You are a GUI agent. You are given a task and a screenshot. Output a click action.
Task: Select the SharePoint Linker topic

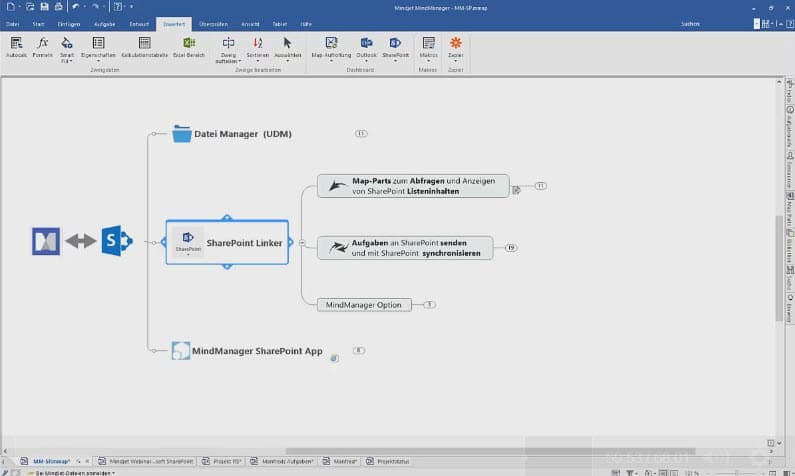click(227, 242)
